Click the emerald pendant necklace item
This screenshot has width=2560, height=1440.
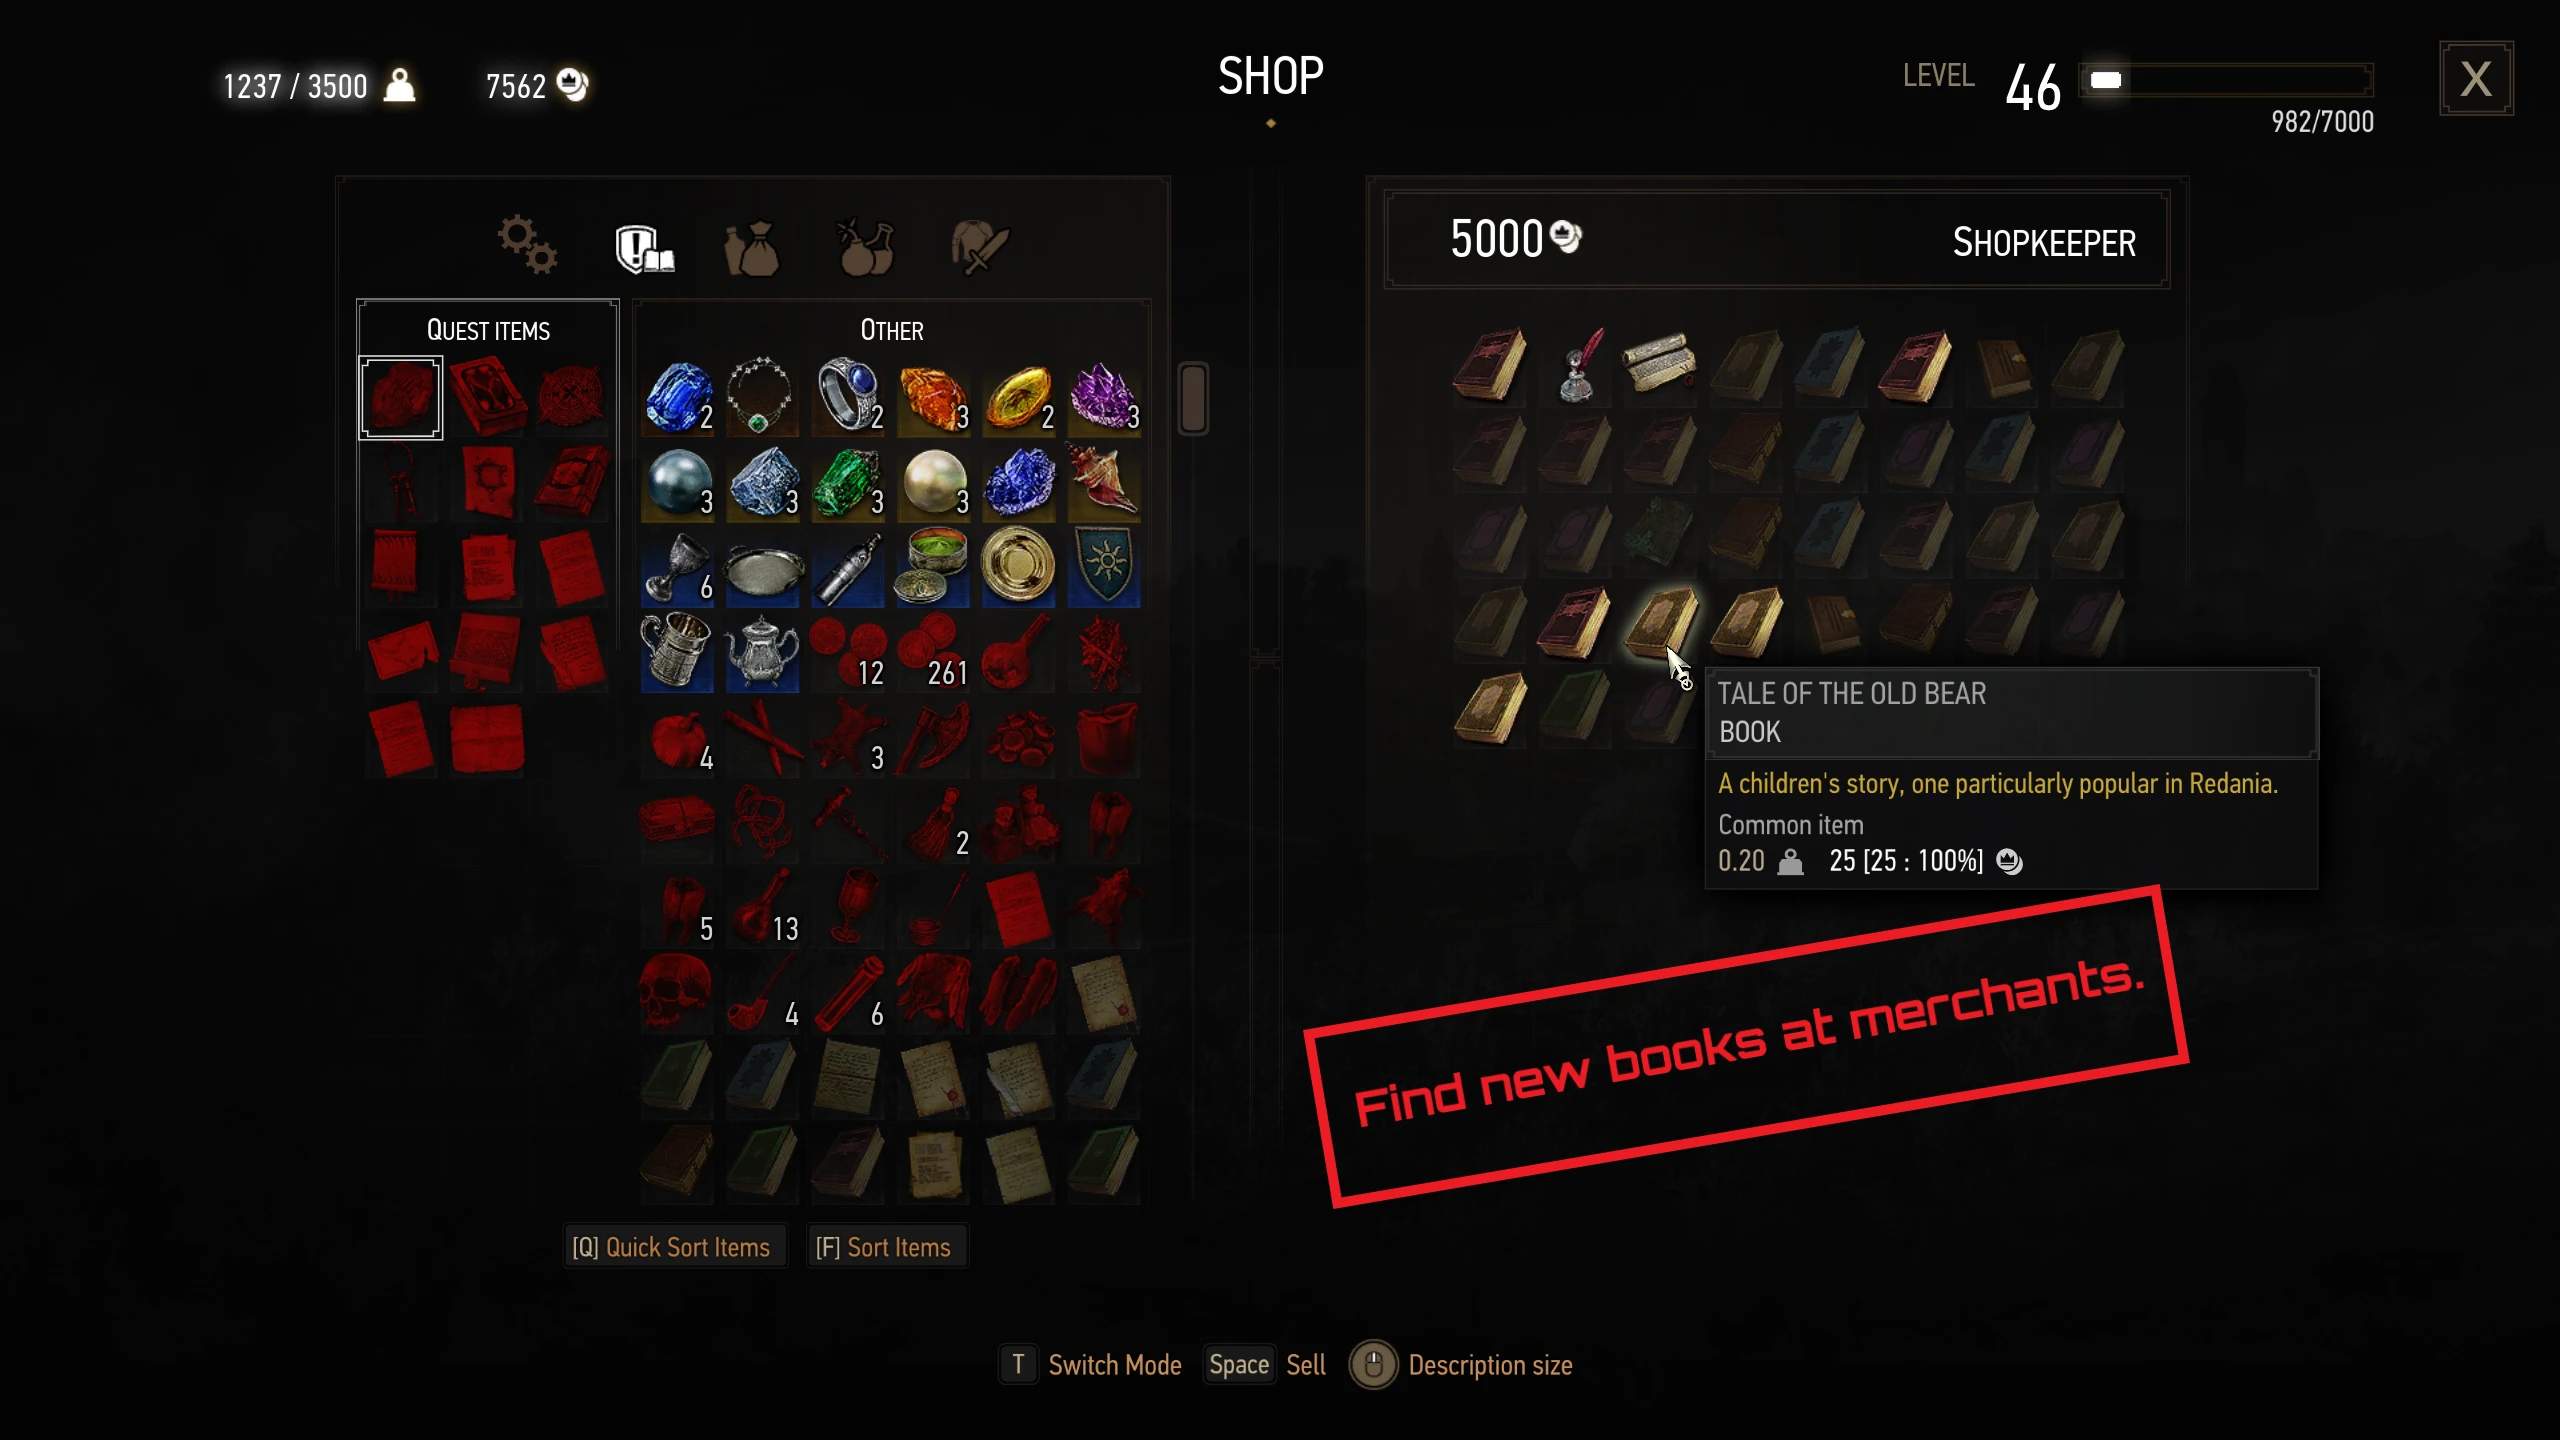pos(762,397)
